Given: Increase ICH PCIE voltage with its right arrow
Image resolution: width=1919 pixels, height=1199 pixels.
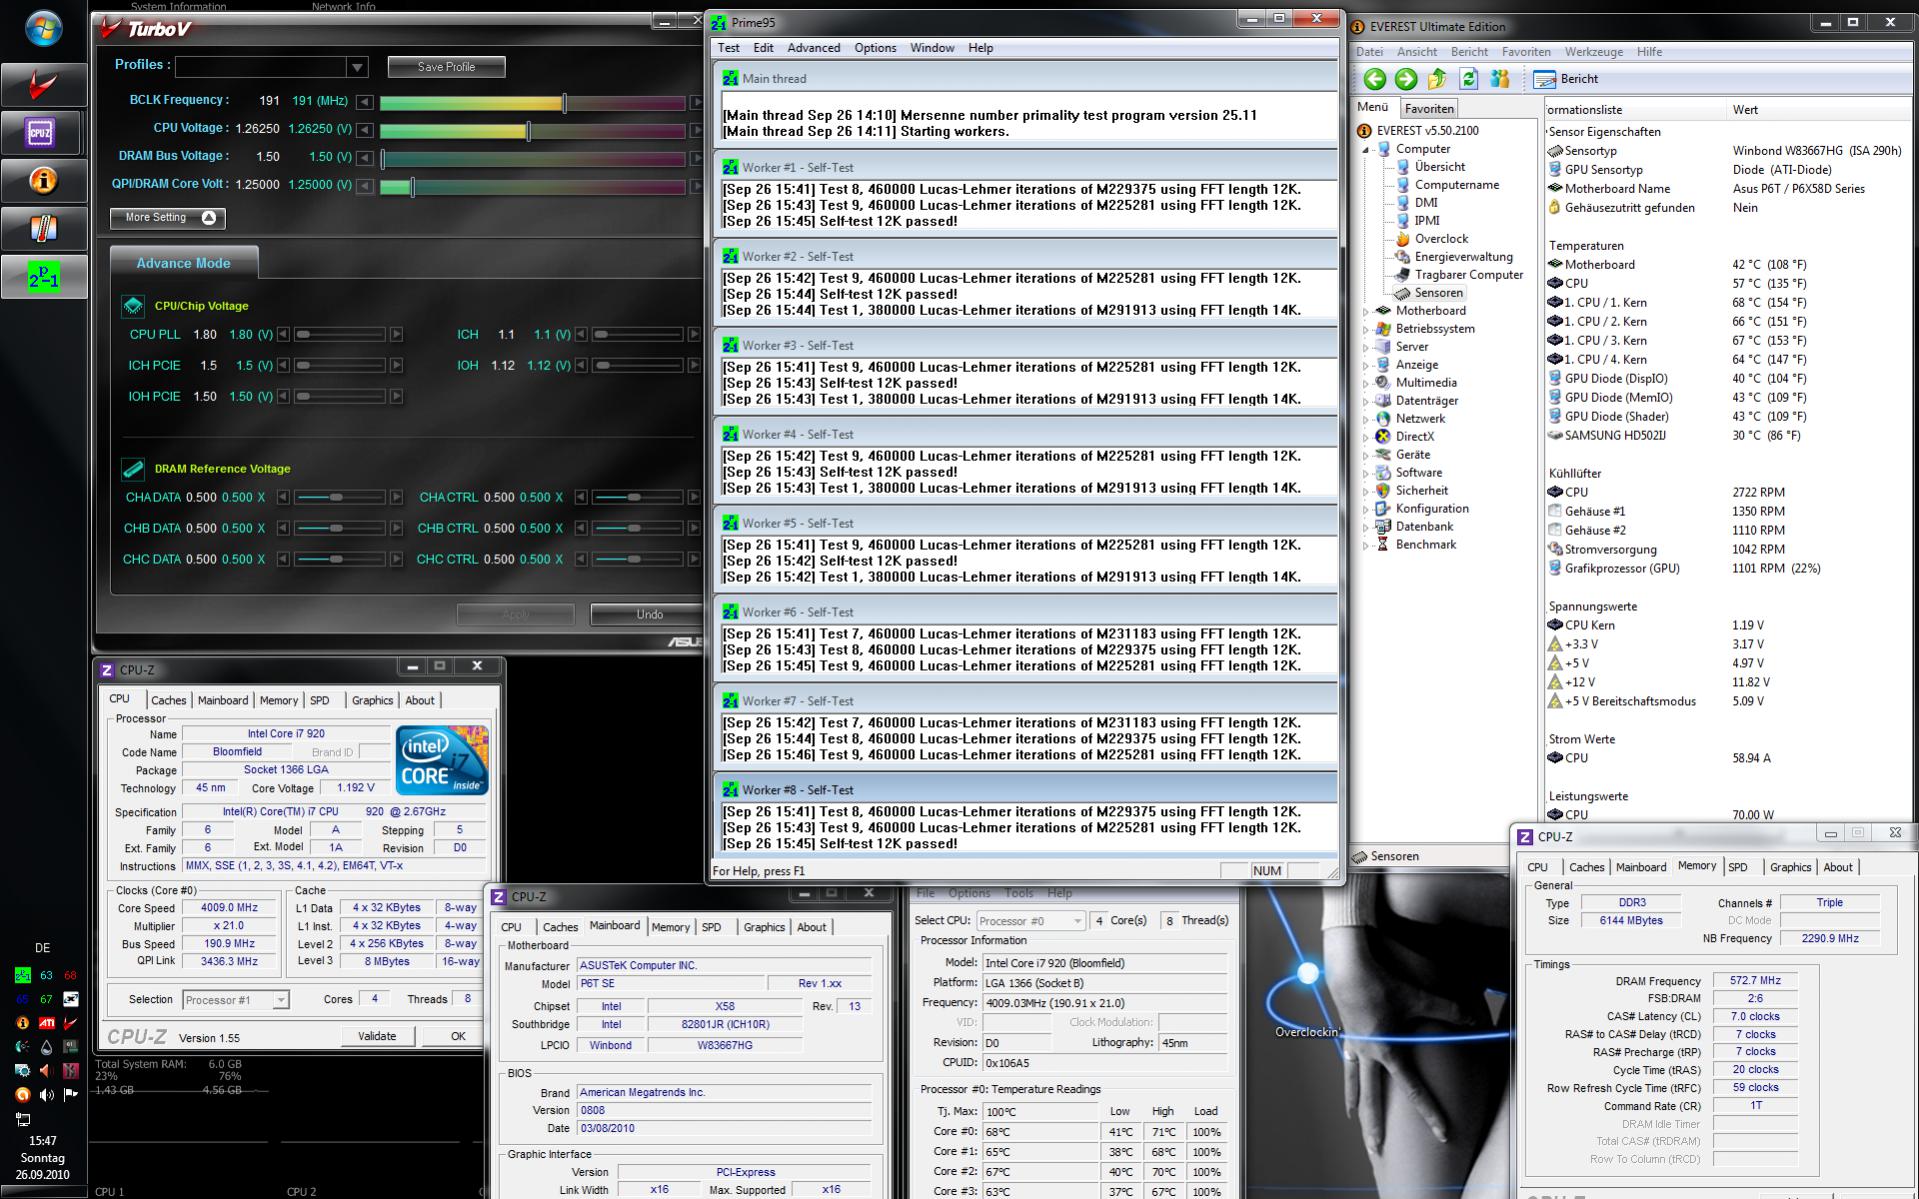Looking at the screenshot, I should point(396,365).
